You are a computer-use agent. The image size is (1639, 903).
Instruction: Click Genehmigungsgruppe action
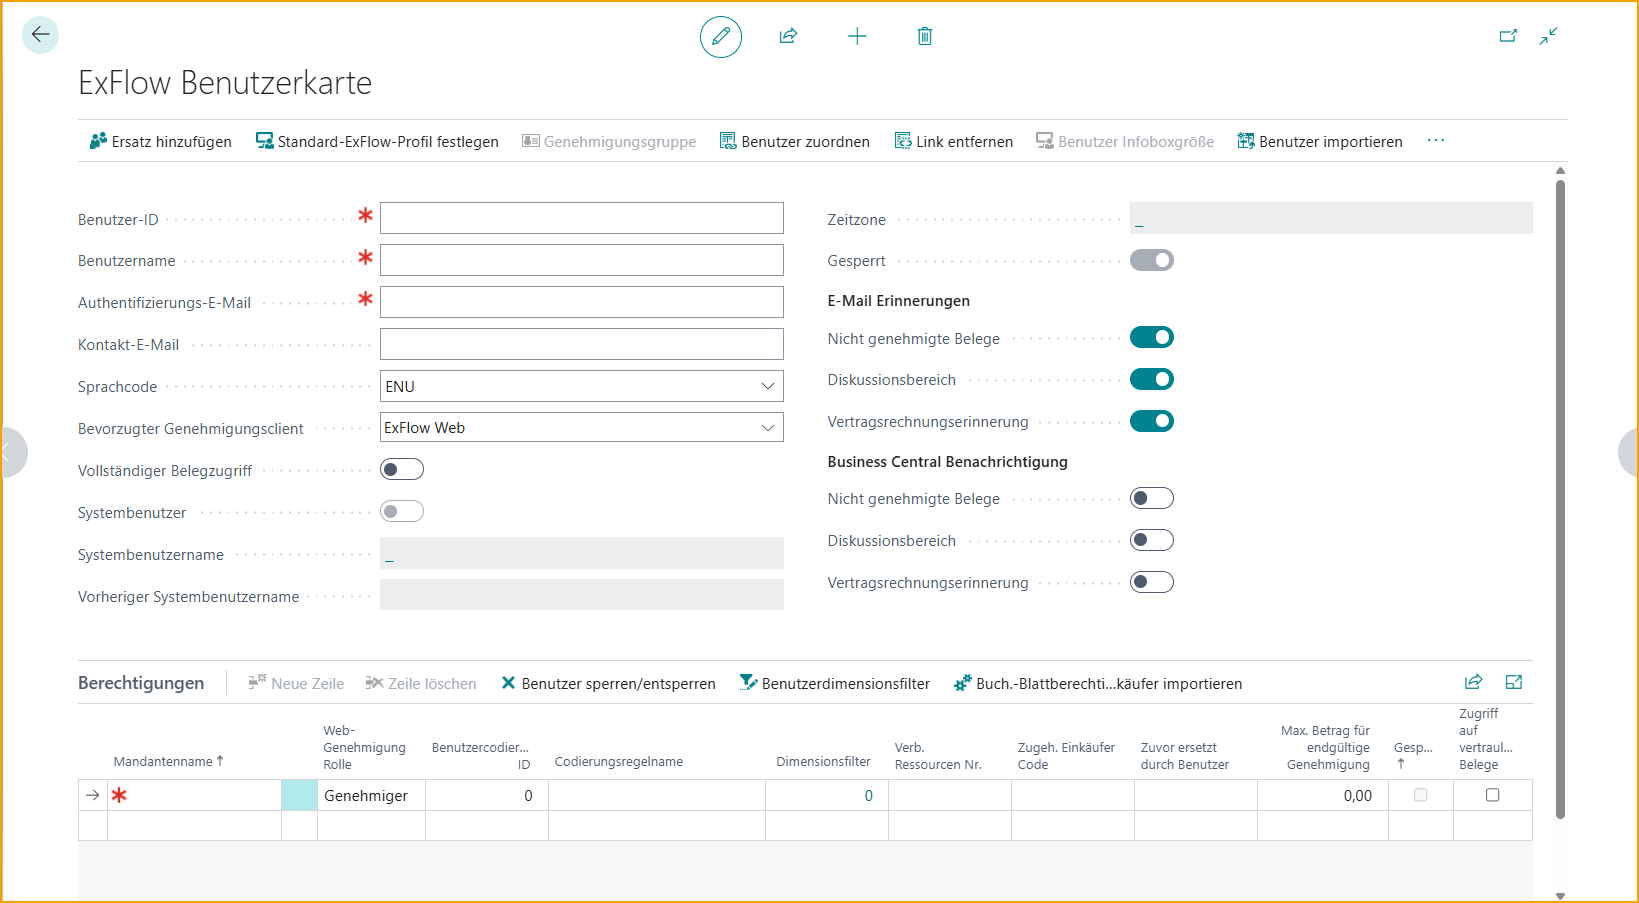tap(609, 142)
